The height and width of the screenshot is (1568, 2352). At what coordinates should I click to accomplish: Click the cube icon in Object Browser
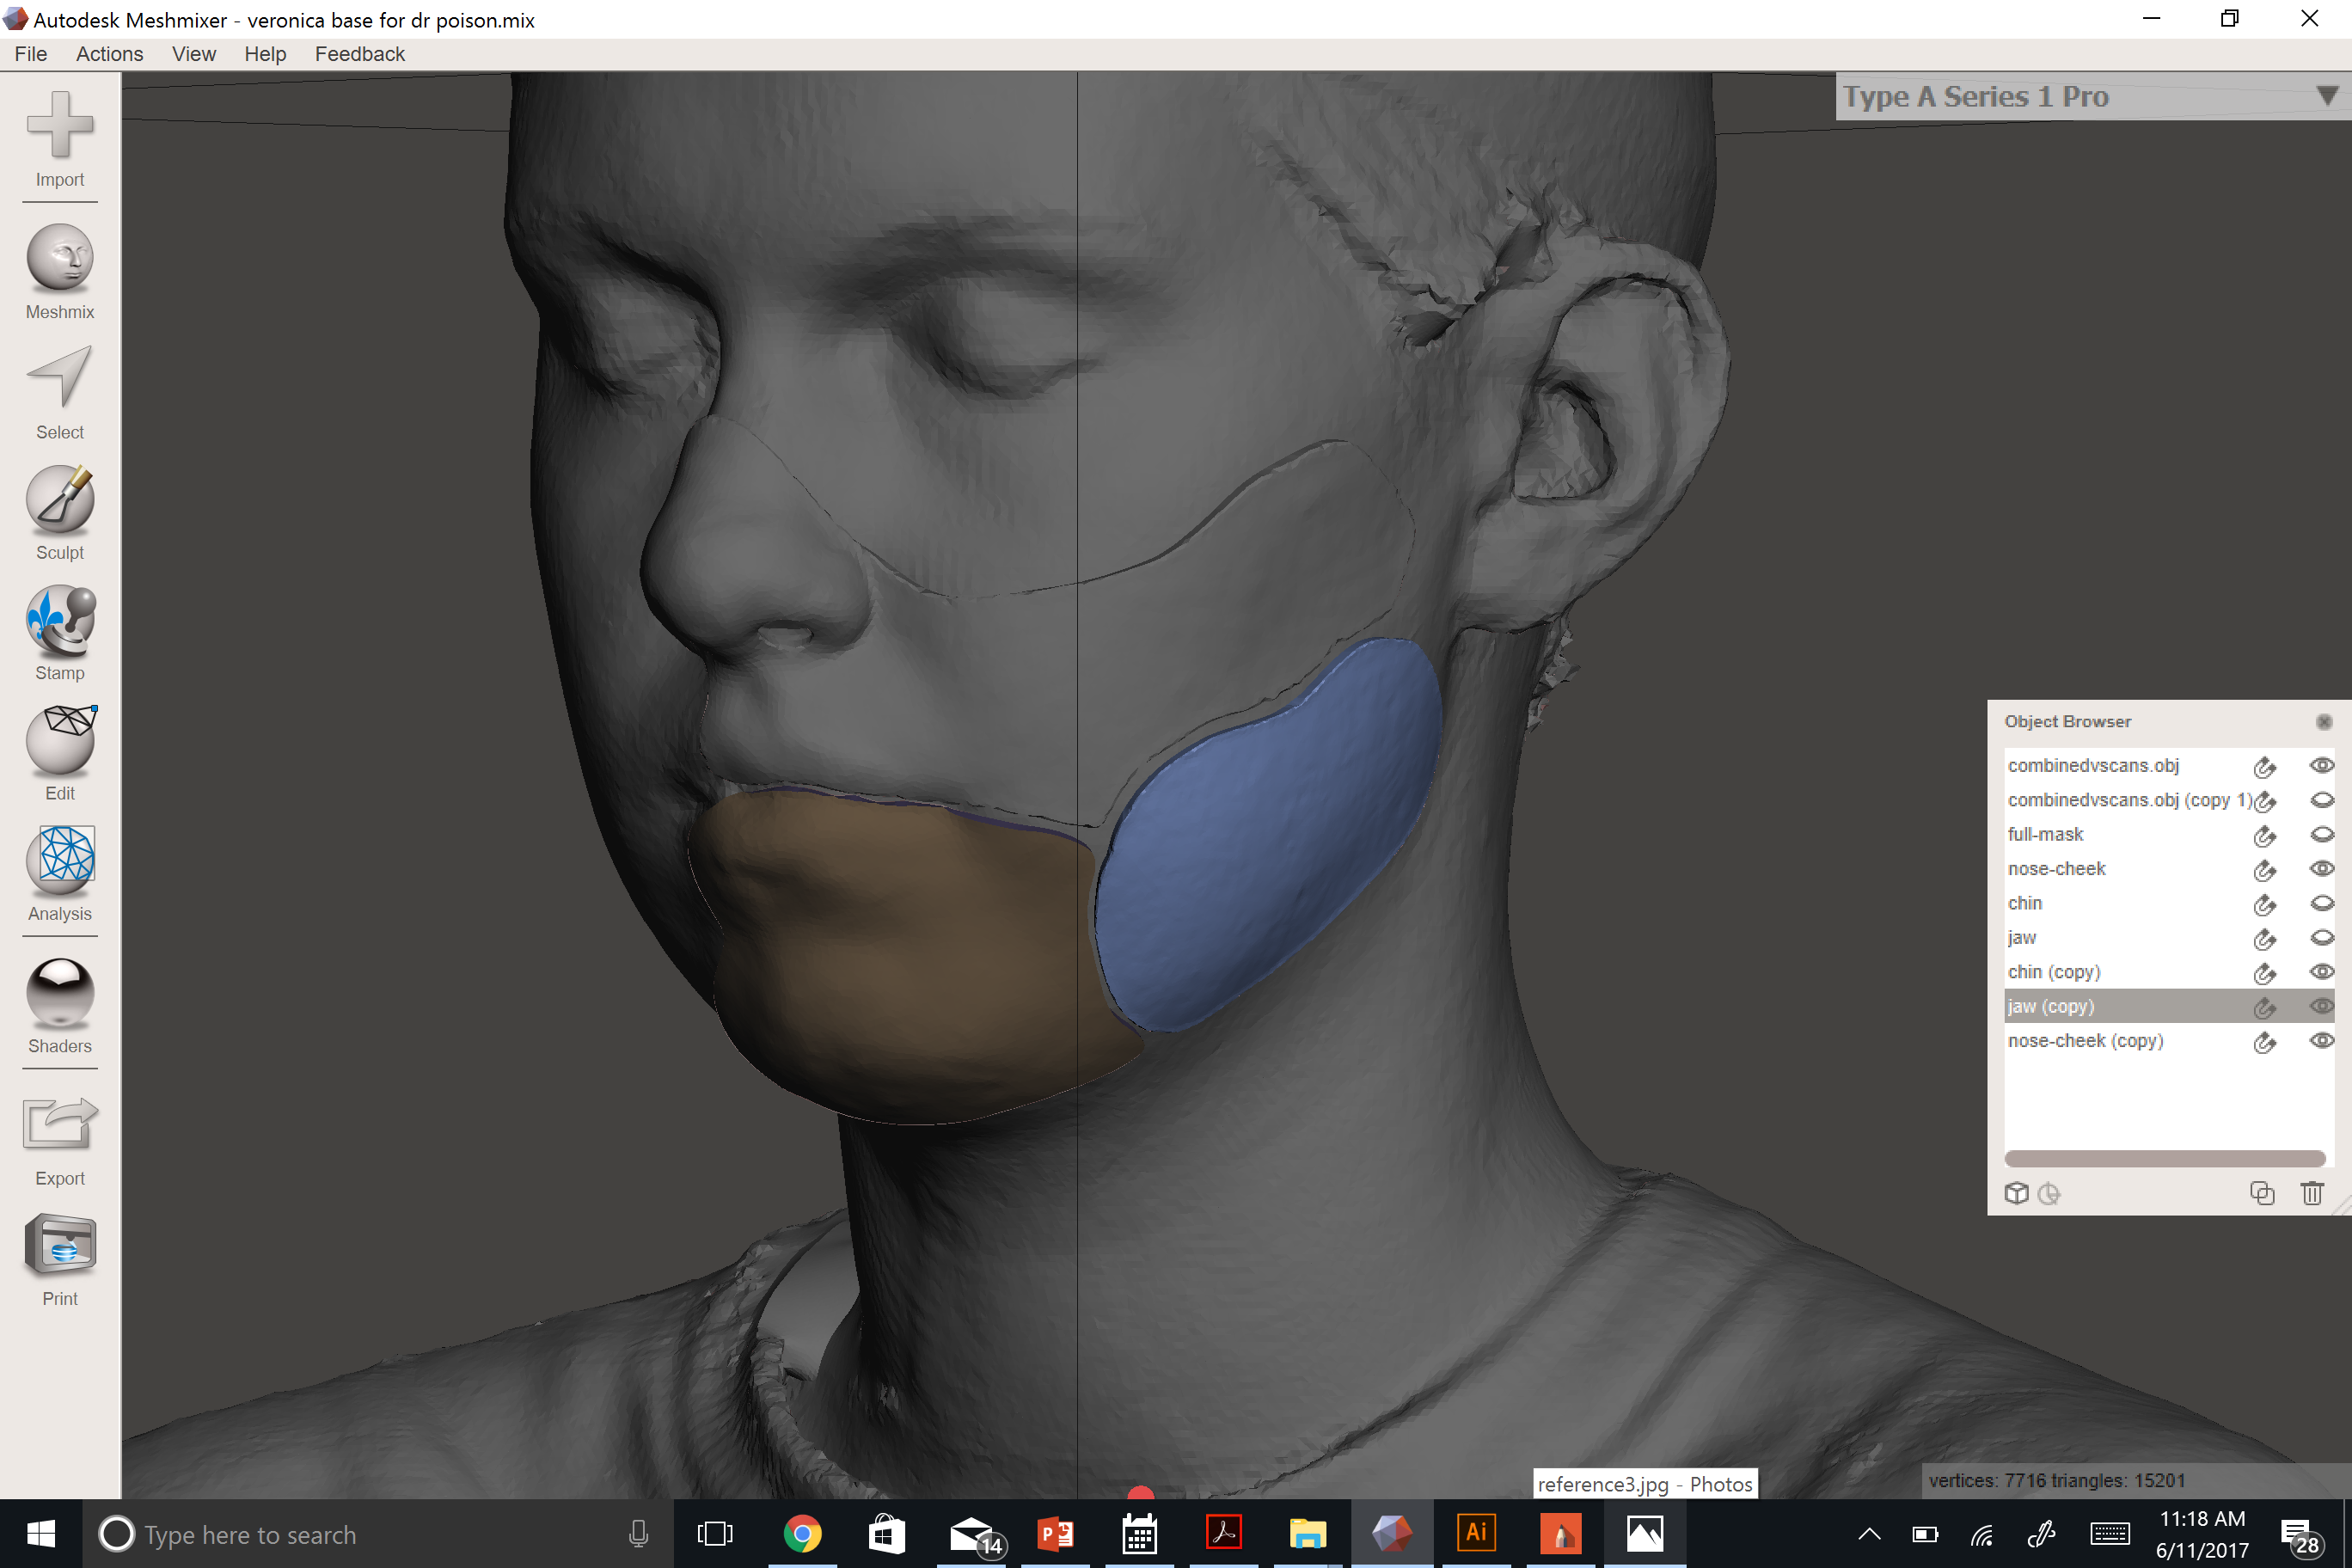(2016, 1193)
